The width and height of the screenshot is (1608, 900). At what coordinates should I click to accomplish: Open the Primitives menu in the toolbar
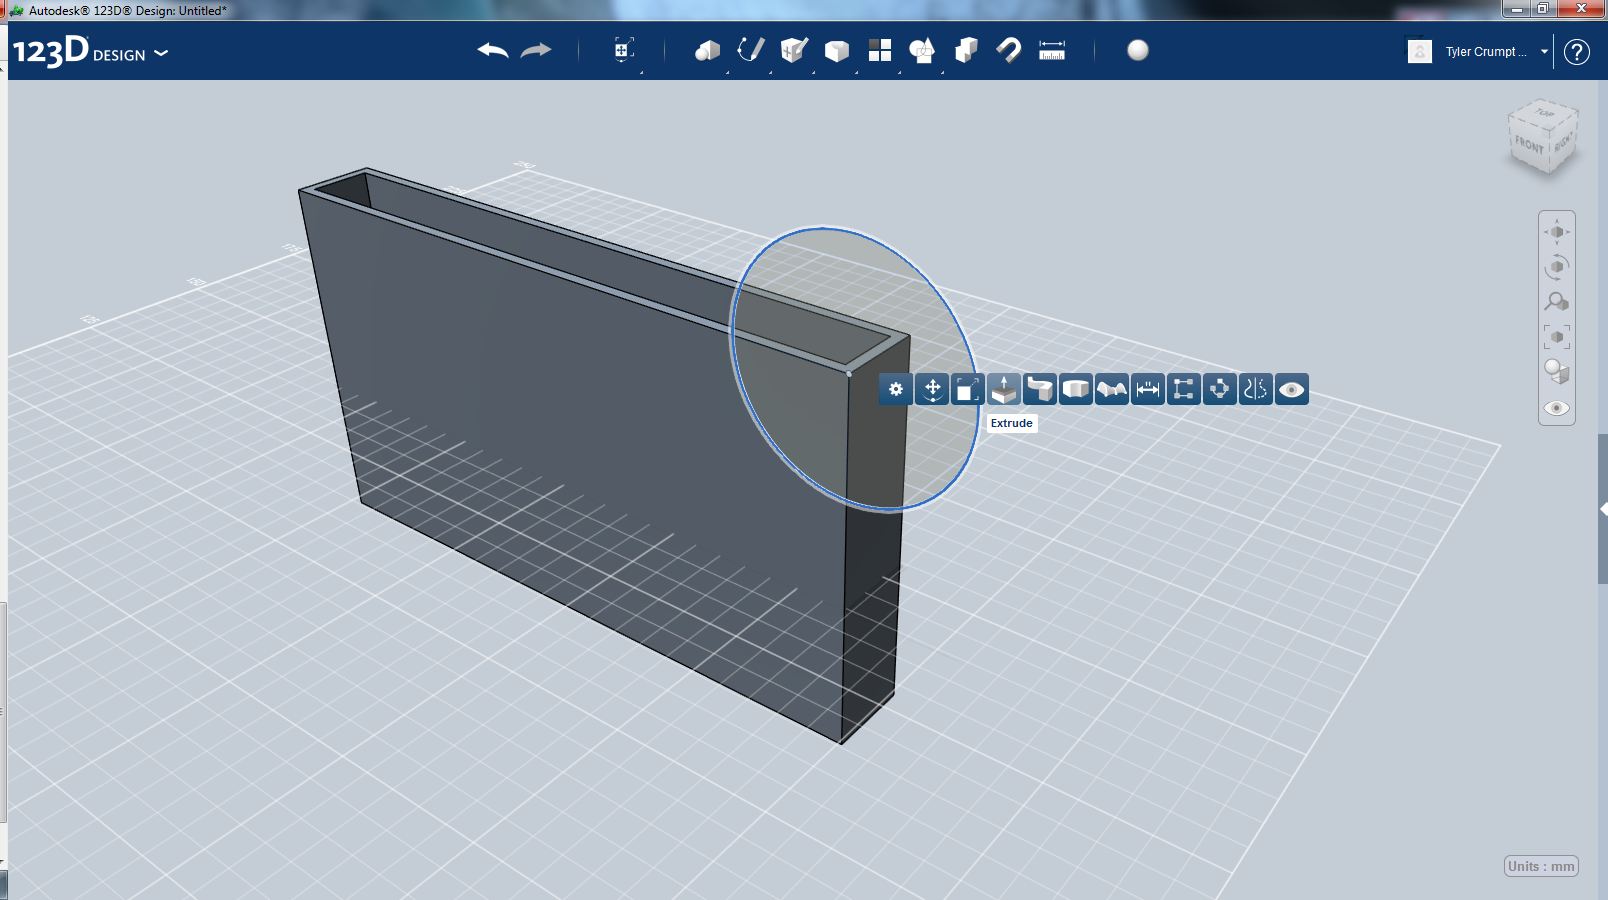coord(707,50)
